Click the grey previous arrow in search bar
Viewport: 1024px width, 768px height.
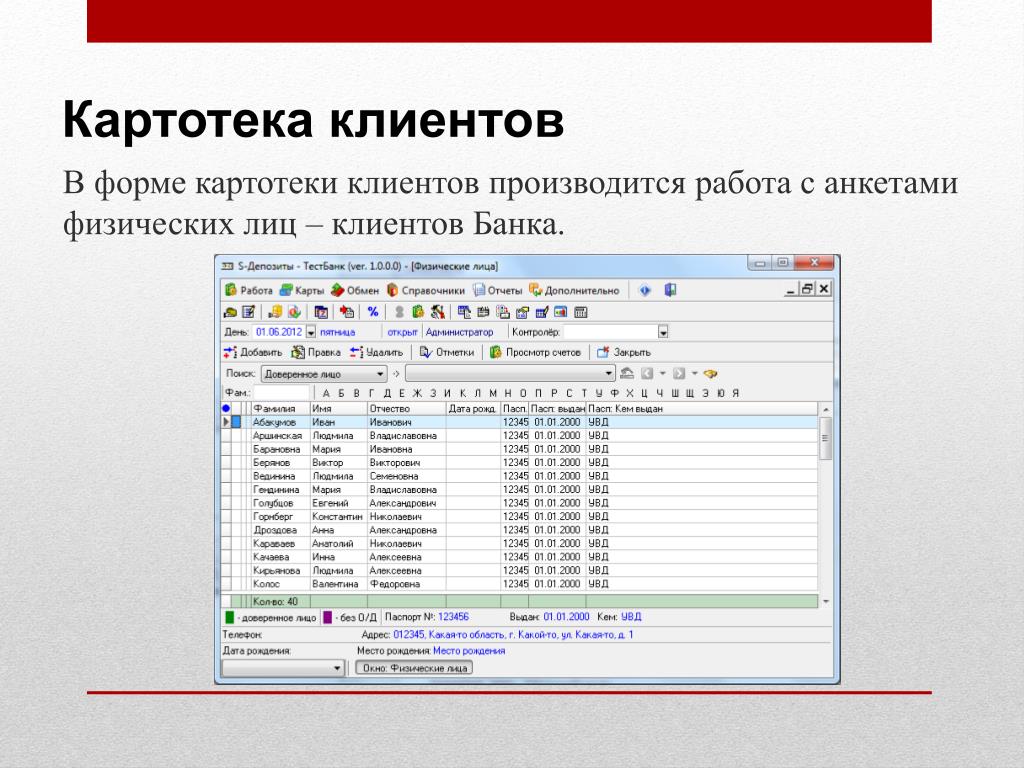(647, 374)
